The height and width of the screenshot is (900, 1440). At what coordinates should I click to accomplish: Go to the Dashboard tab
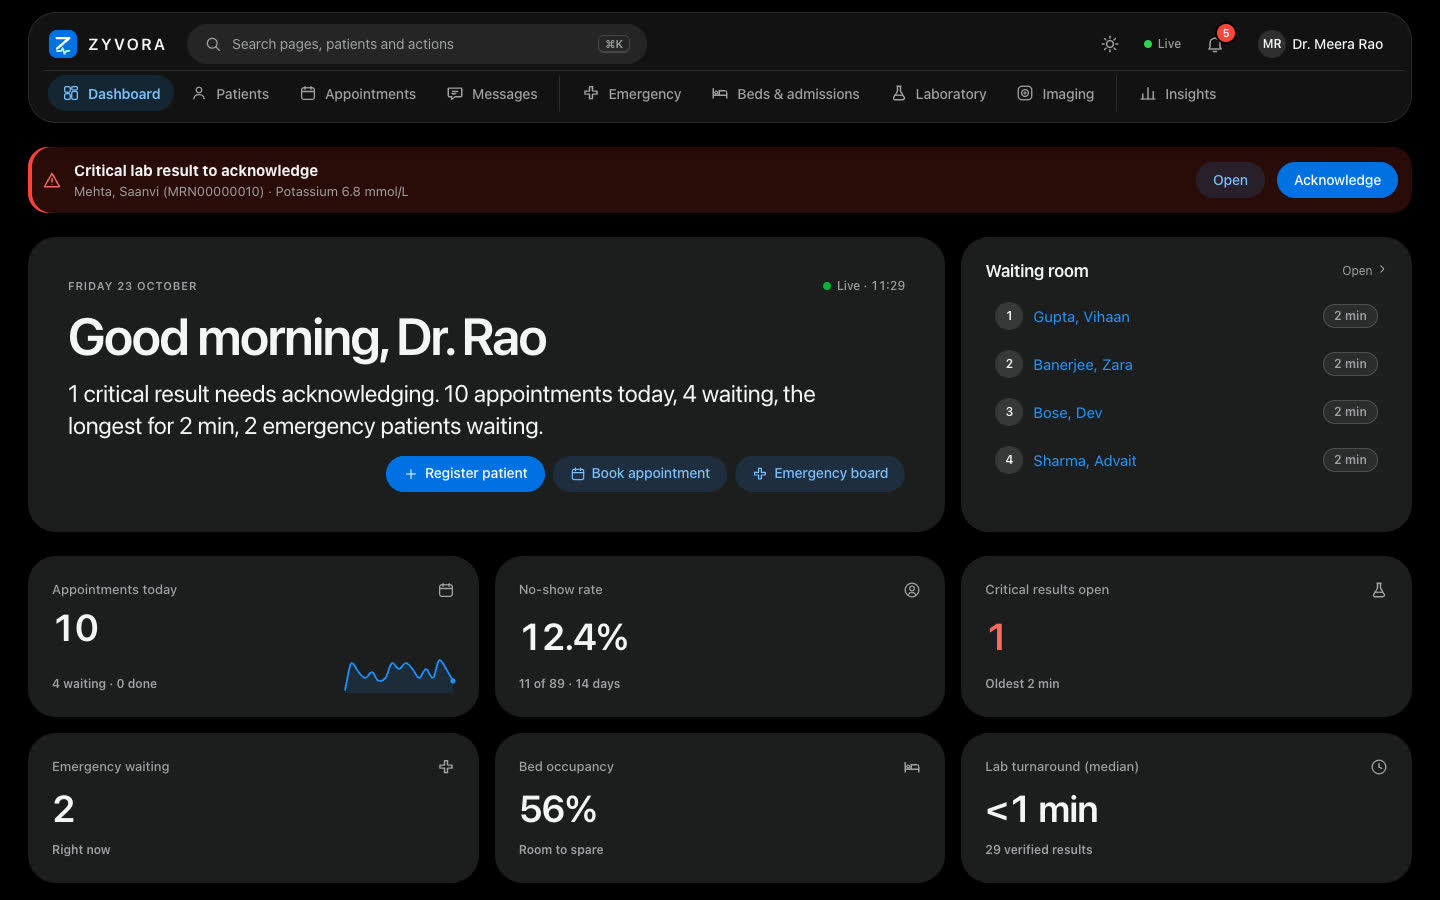pyautogui.click(x=111, y=94)
